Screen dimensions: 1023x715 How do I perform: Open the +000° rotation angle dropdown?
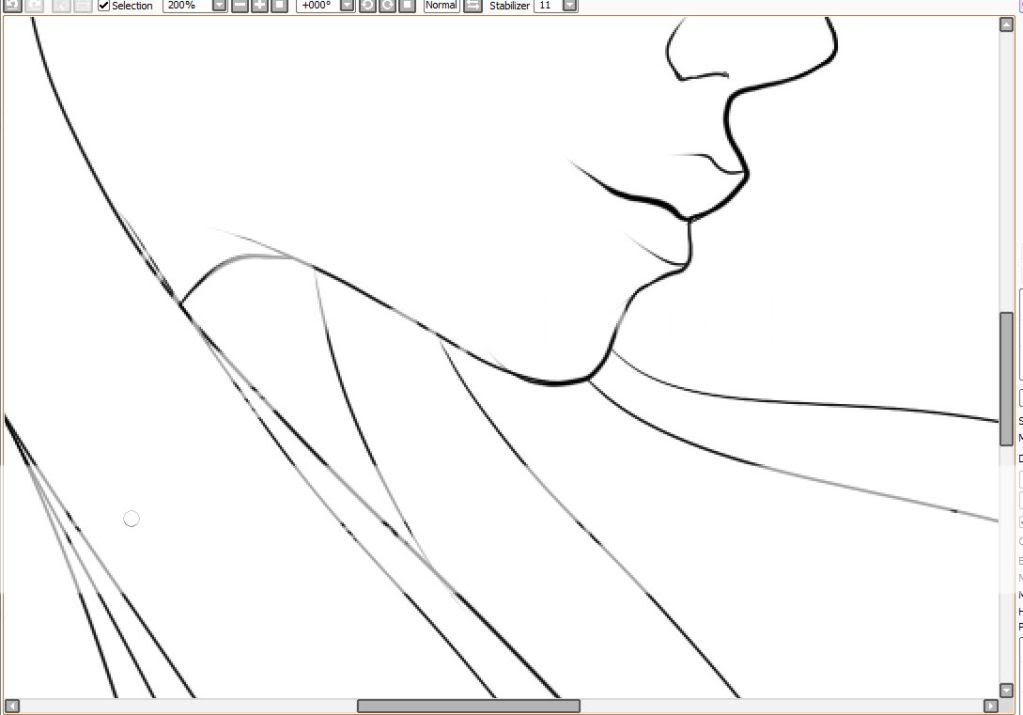coord(346,5)
